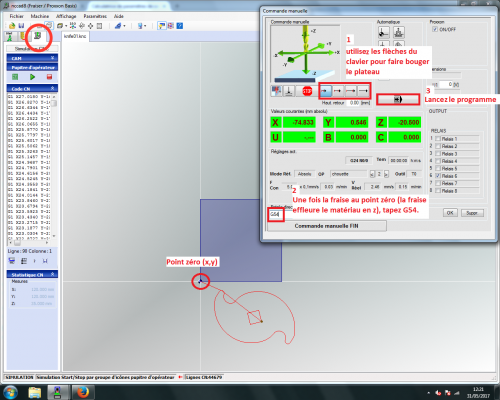Screen dimensions: 500x400
Task: Toggle the Relais 8 checkbox
Action: 438,191
